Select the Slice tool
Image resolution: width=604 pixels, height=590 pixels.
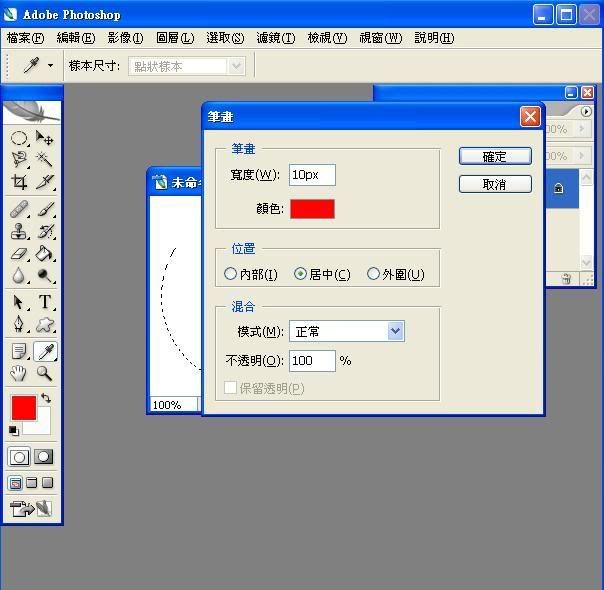44,181
